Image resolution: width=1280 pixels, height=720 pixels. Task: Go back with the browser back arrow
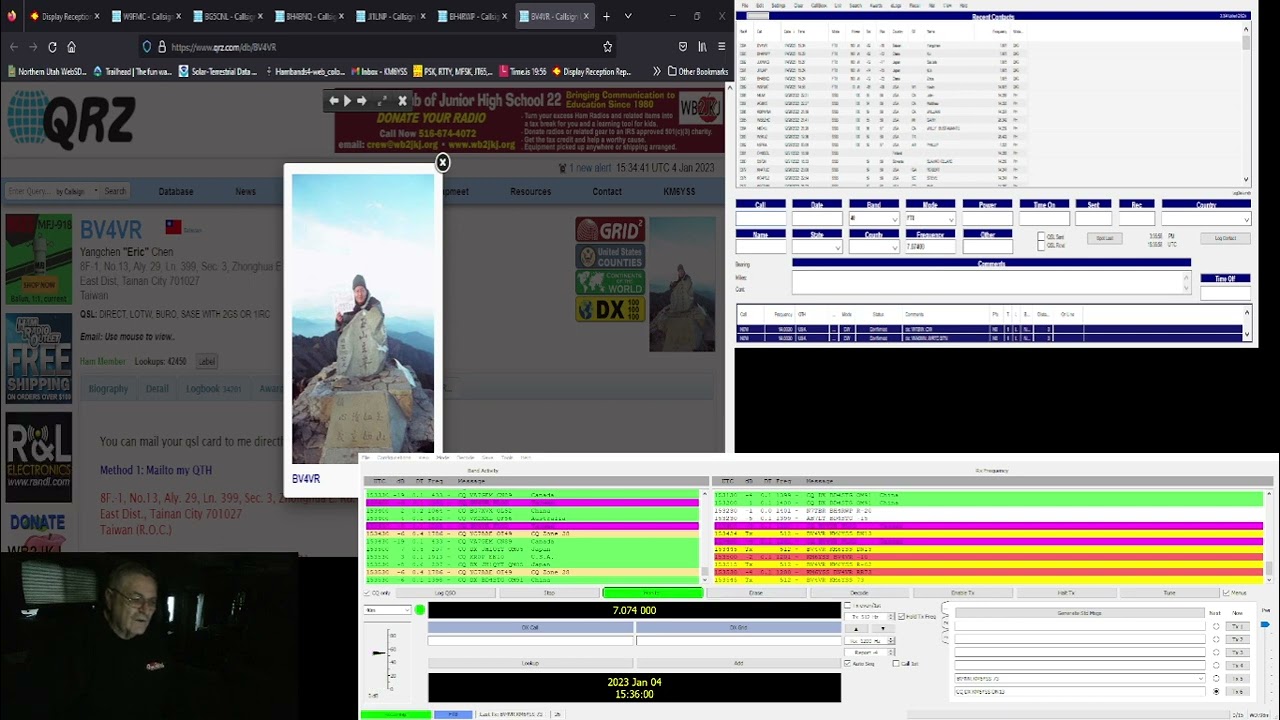pos(13,47)
